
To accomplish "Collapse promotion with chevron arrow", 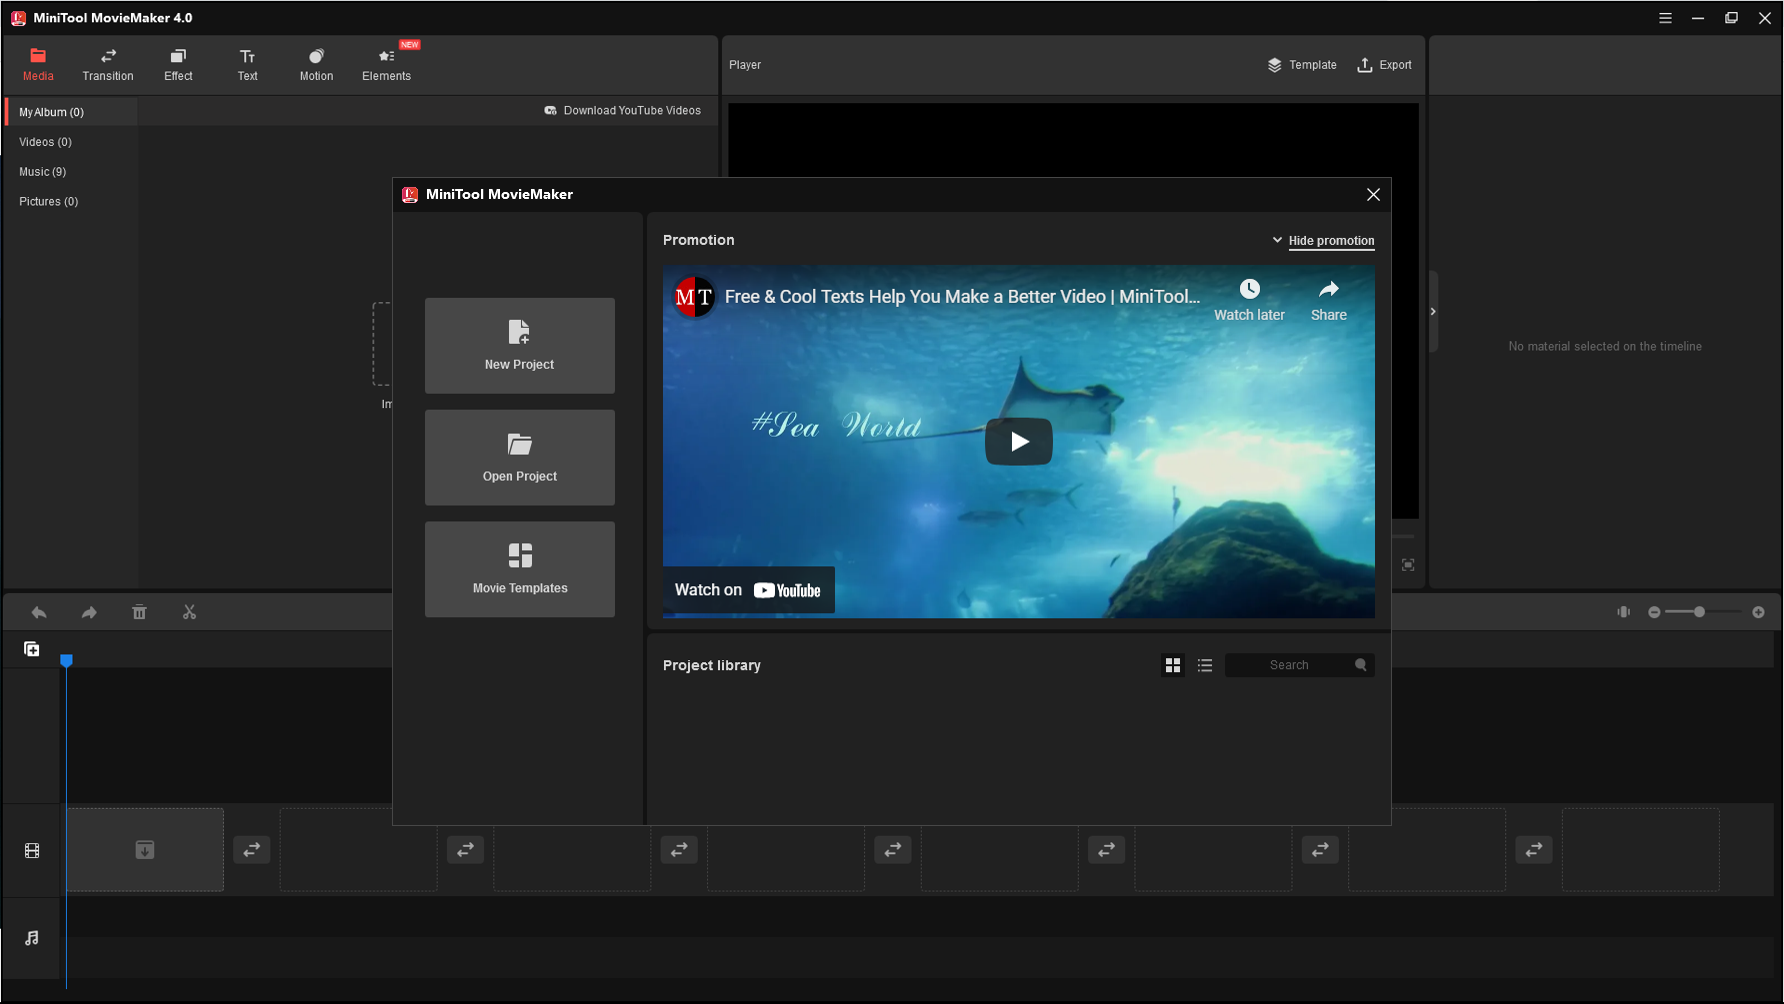I will (1277, 240).
